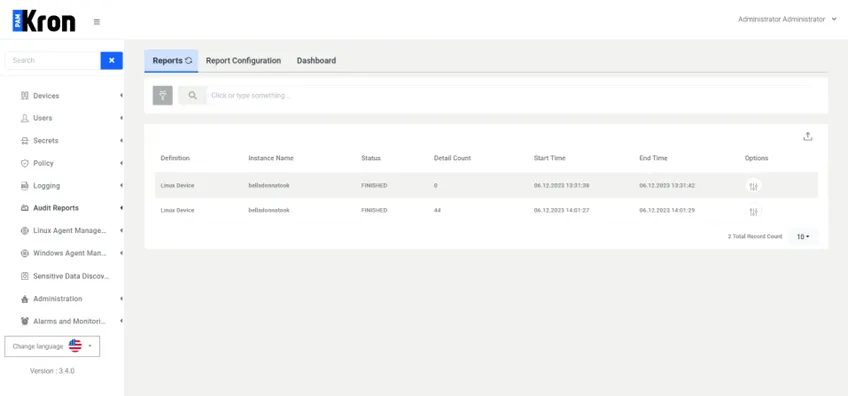Screen dimensions: 848x396
Task: Open Secrets in the sidebar
Action: (x=45, y=141)
